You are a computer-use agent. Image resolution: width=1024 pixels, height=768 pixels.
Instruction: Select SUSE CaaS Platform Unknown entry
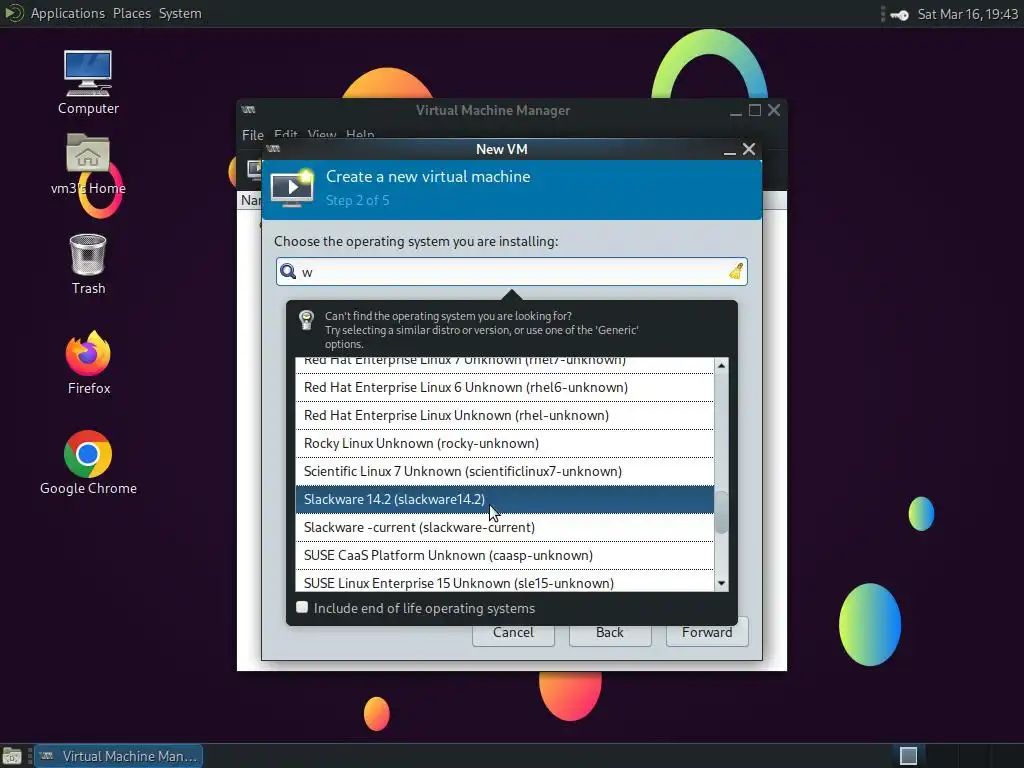(x=505, y=555)
